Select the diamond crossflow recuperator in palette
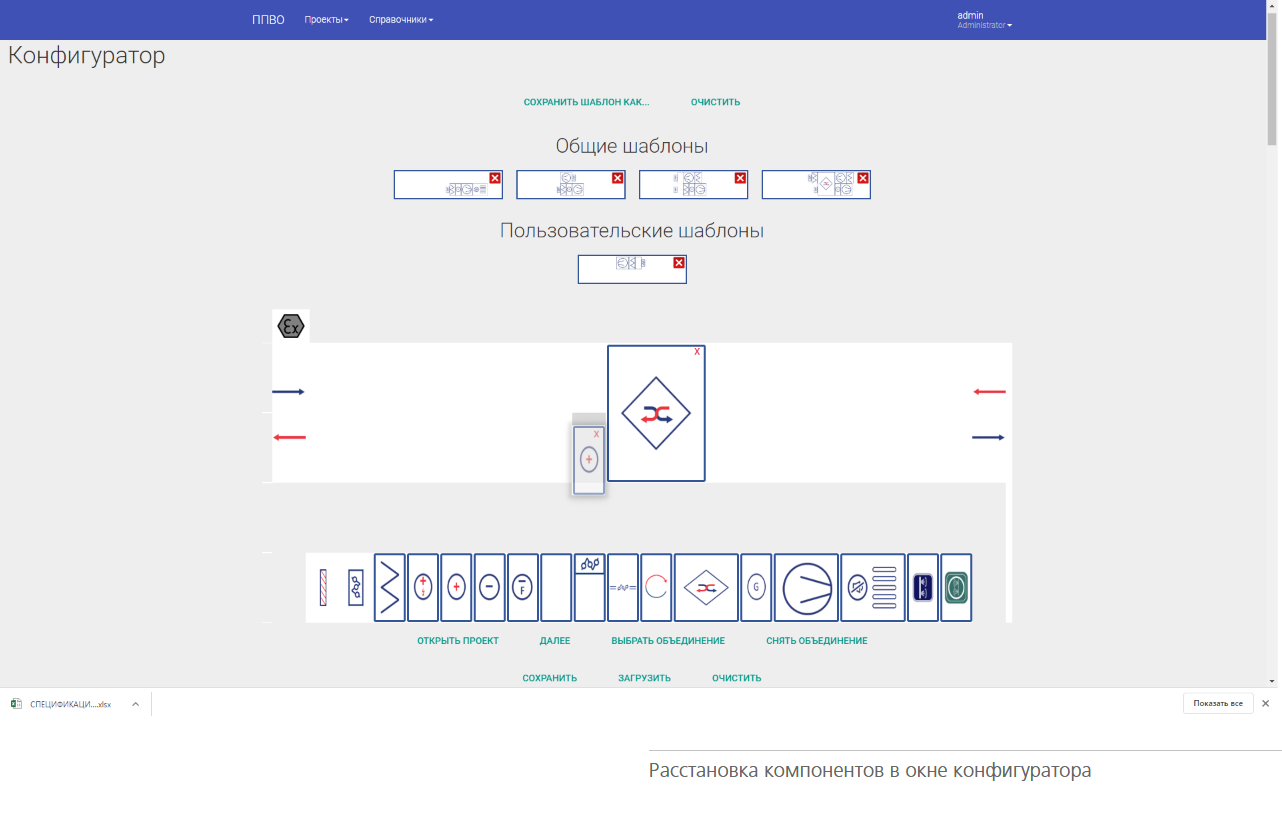The width and height of the screenshot is (1282, 813). click(706, 588)
